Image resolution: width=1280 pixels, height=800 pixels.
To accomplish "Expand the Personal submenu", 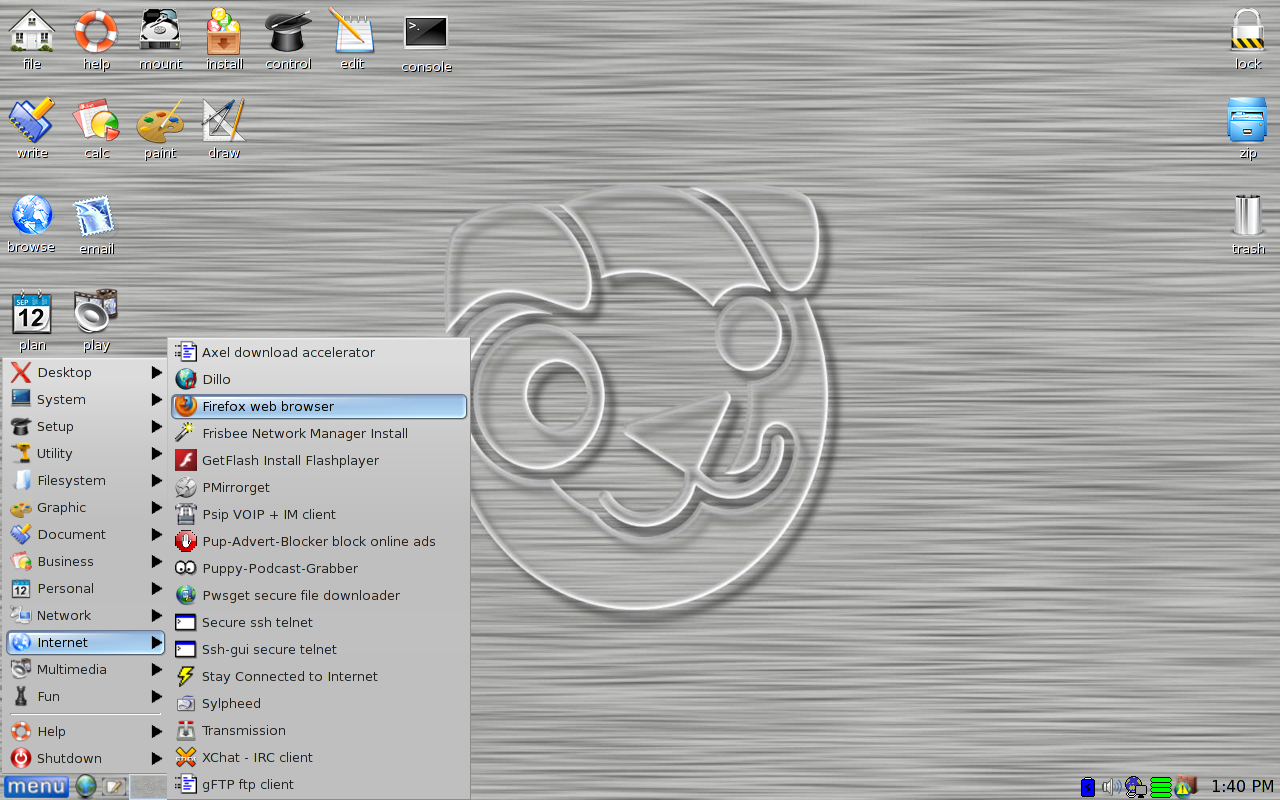I will click(x=85, y=588).
